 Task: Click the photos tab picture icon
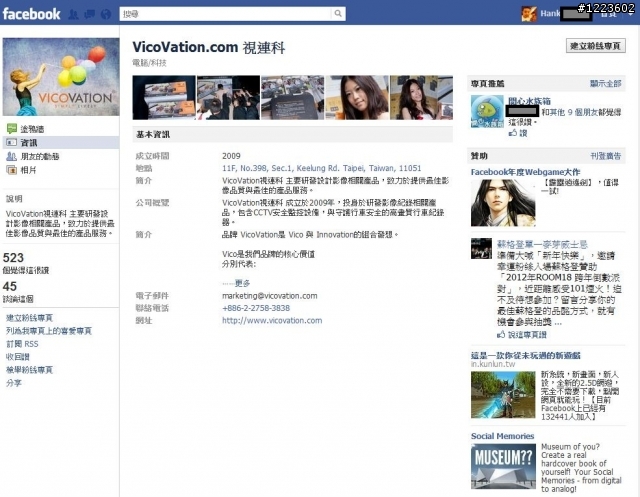pos(11,170)
